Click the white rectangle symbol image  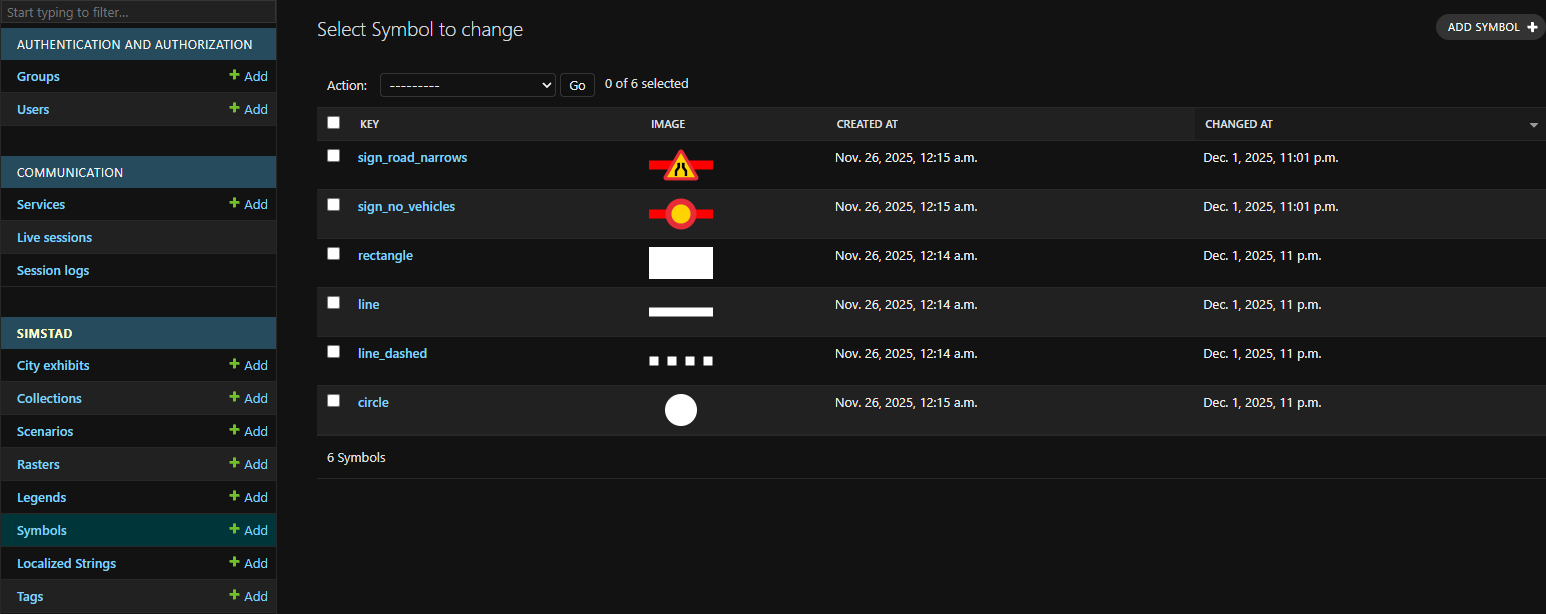click(681, 263)
